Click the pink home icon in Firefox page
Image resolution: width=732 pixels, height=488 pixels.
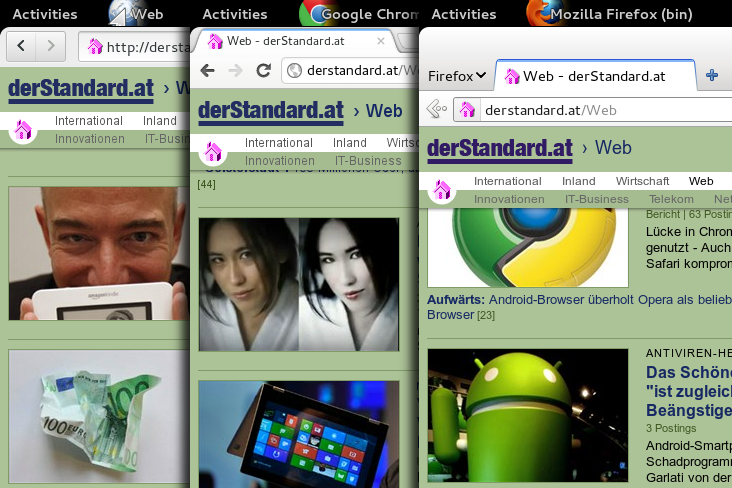click(442, 191)
